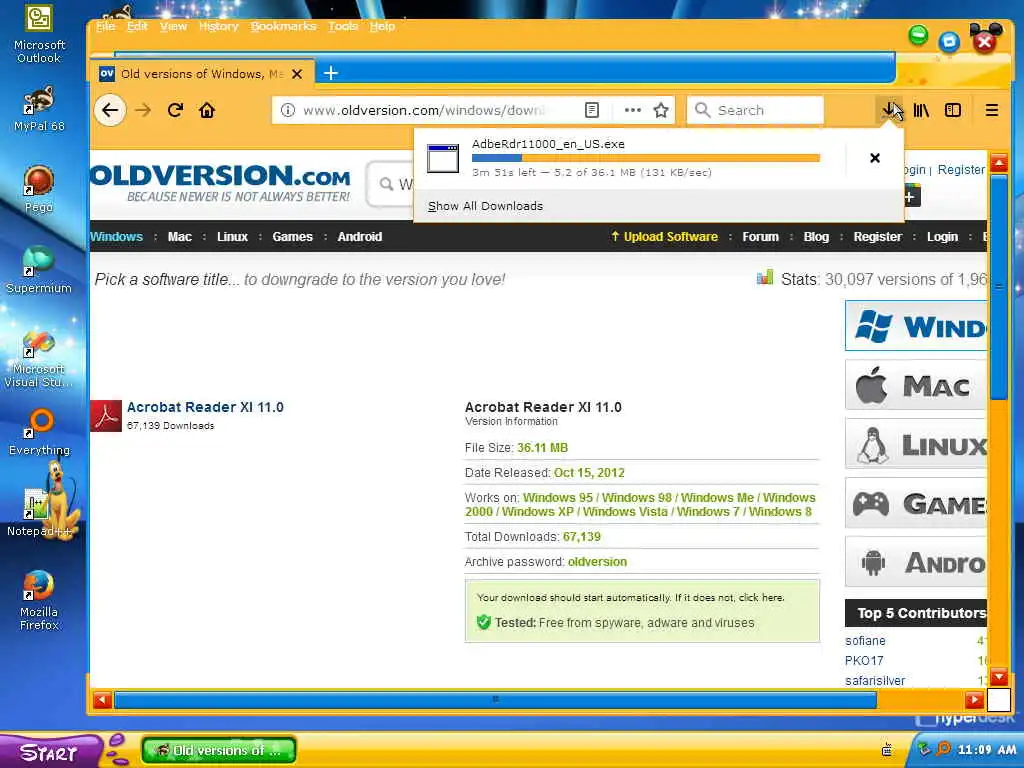The height and width of the screenshot is (768, 1024).
Task: Click horizontal scrollbar left arrow
Action: (x=102, y=700)
